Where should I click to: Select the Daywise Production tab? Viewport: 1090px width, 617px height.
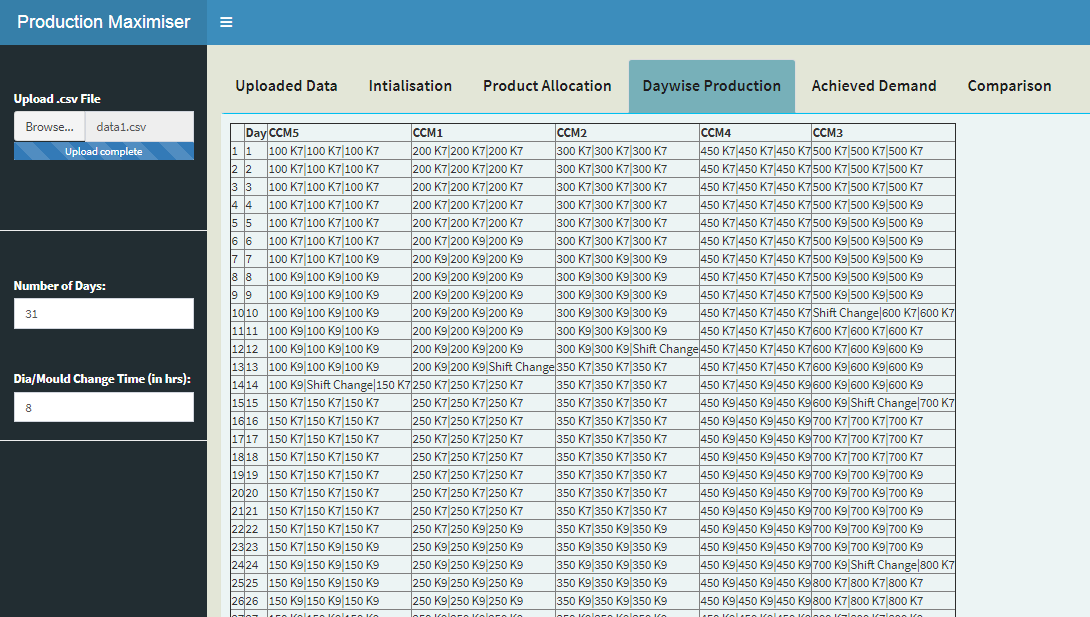pos(711,86)
